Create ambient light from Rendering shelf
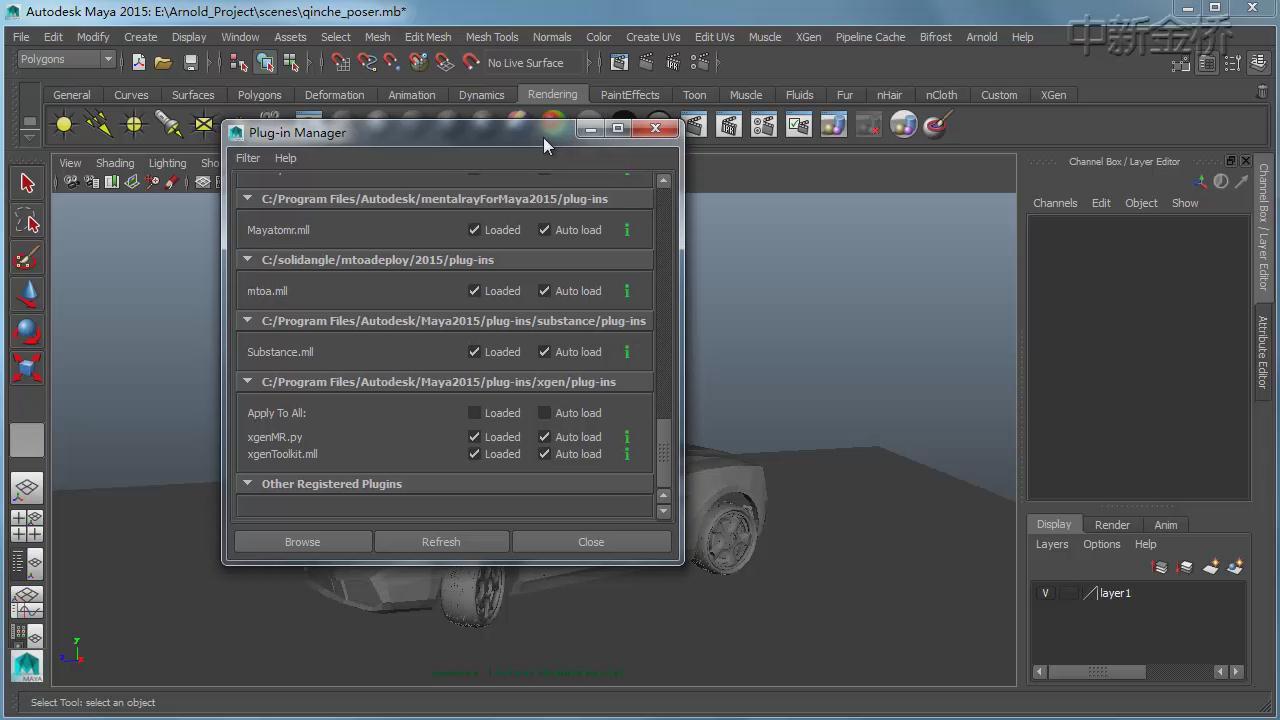This screenshot has height=720, width=1280. (64, 125)
